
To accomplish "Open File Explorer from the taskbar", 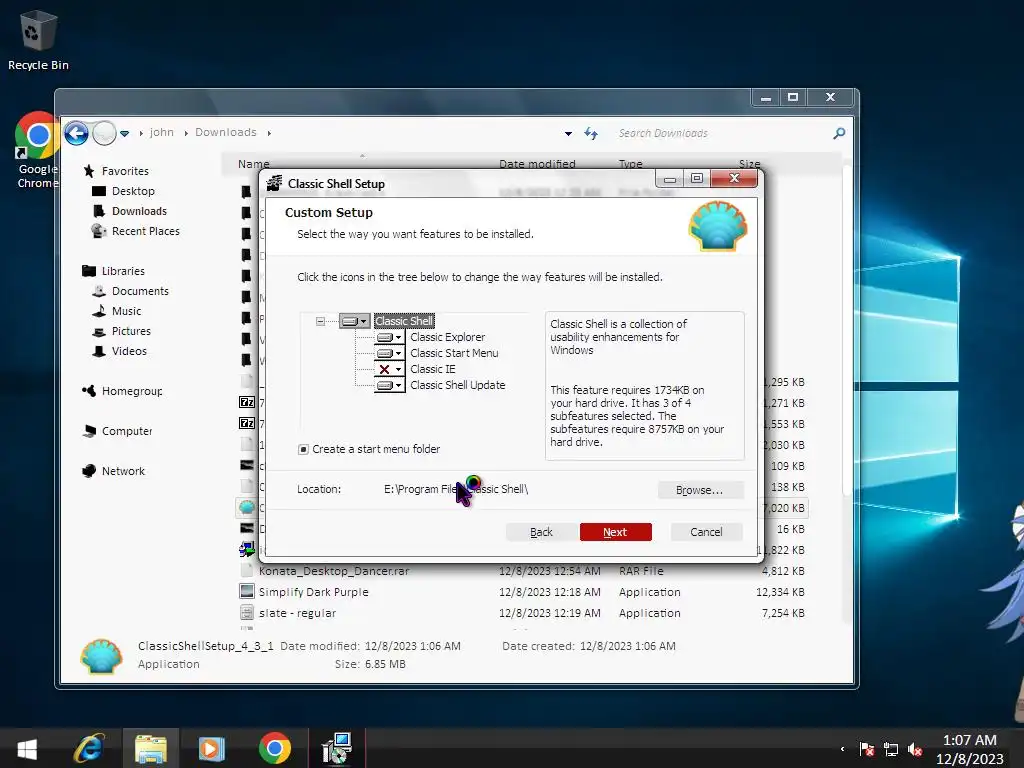I will coord(151,748).
